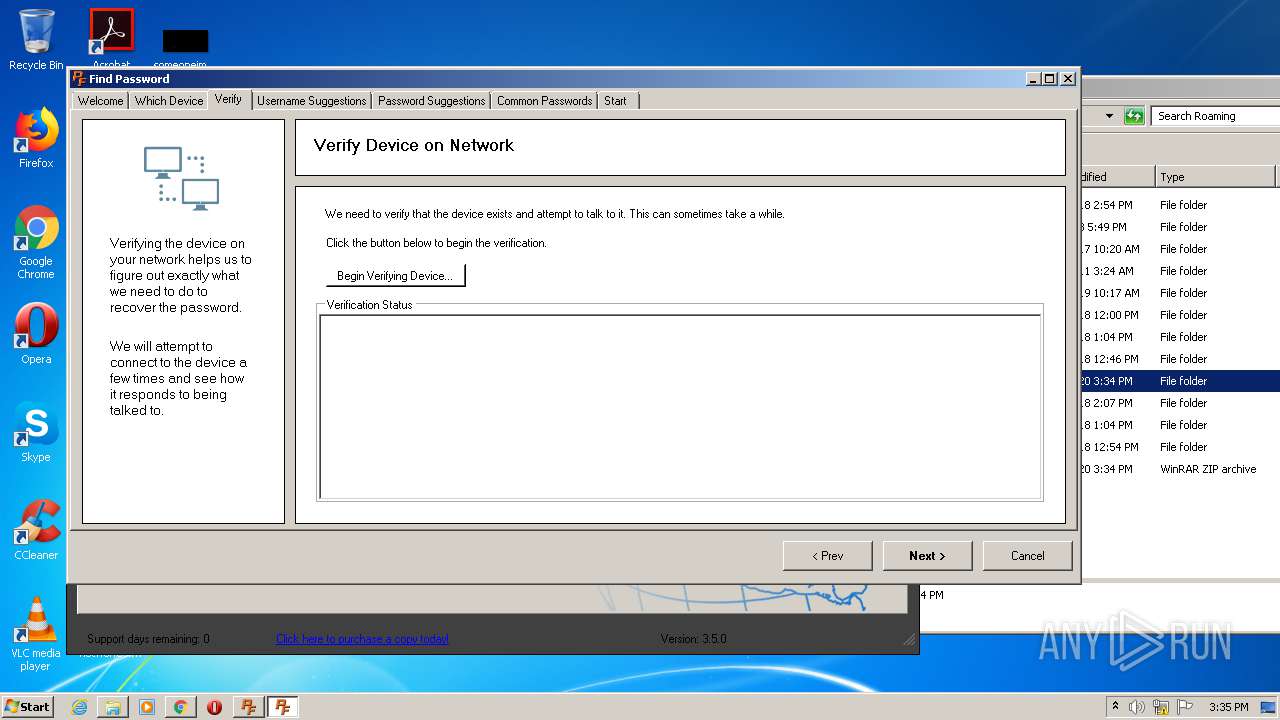Viewport: 1280px width, 720px height.
Task: Open Chrome from the taskbar
Action: pos(181,707)
